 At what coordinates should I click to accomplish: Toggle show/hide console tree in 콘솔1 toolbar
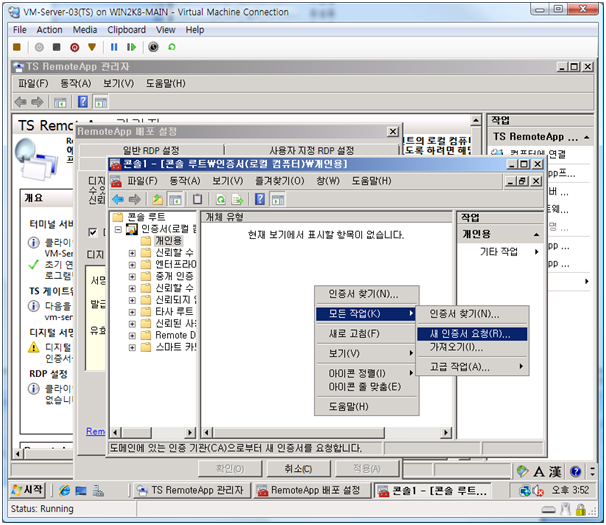(175, 199)
